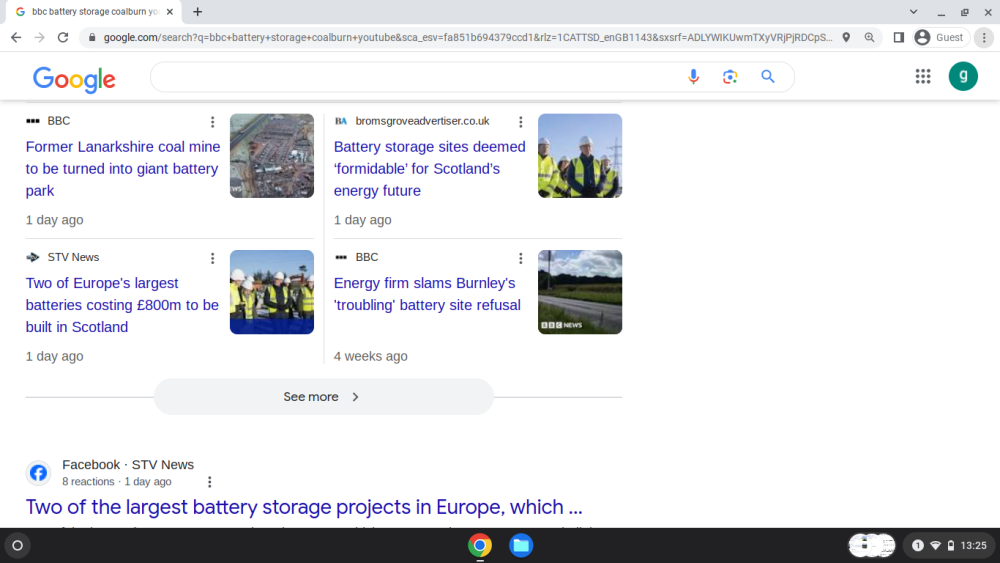Toggle the browser side panel

coord(899,38)
